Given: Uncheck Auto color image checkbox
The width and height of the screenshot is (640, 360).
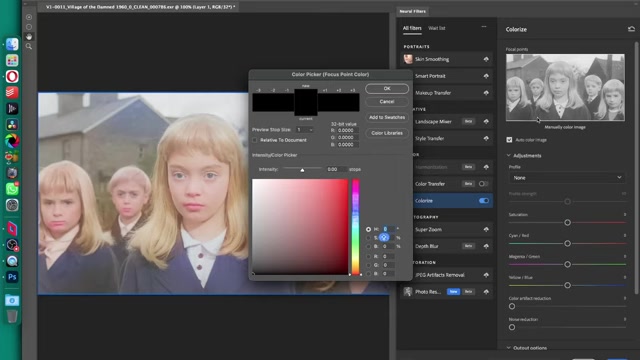Looking at the screenshot, I should point(509,140).
